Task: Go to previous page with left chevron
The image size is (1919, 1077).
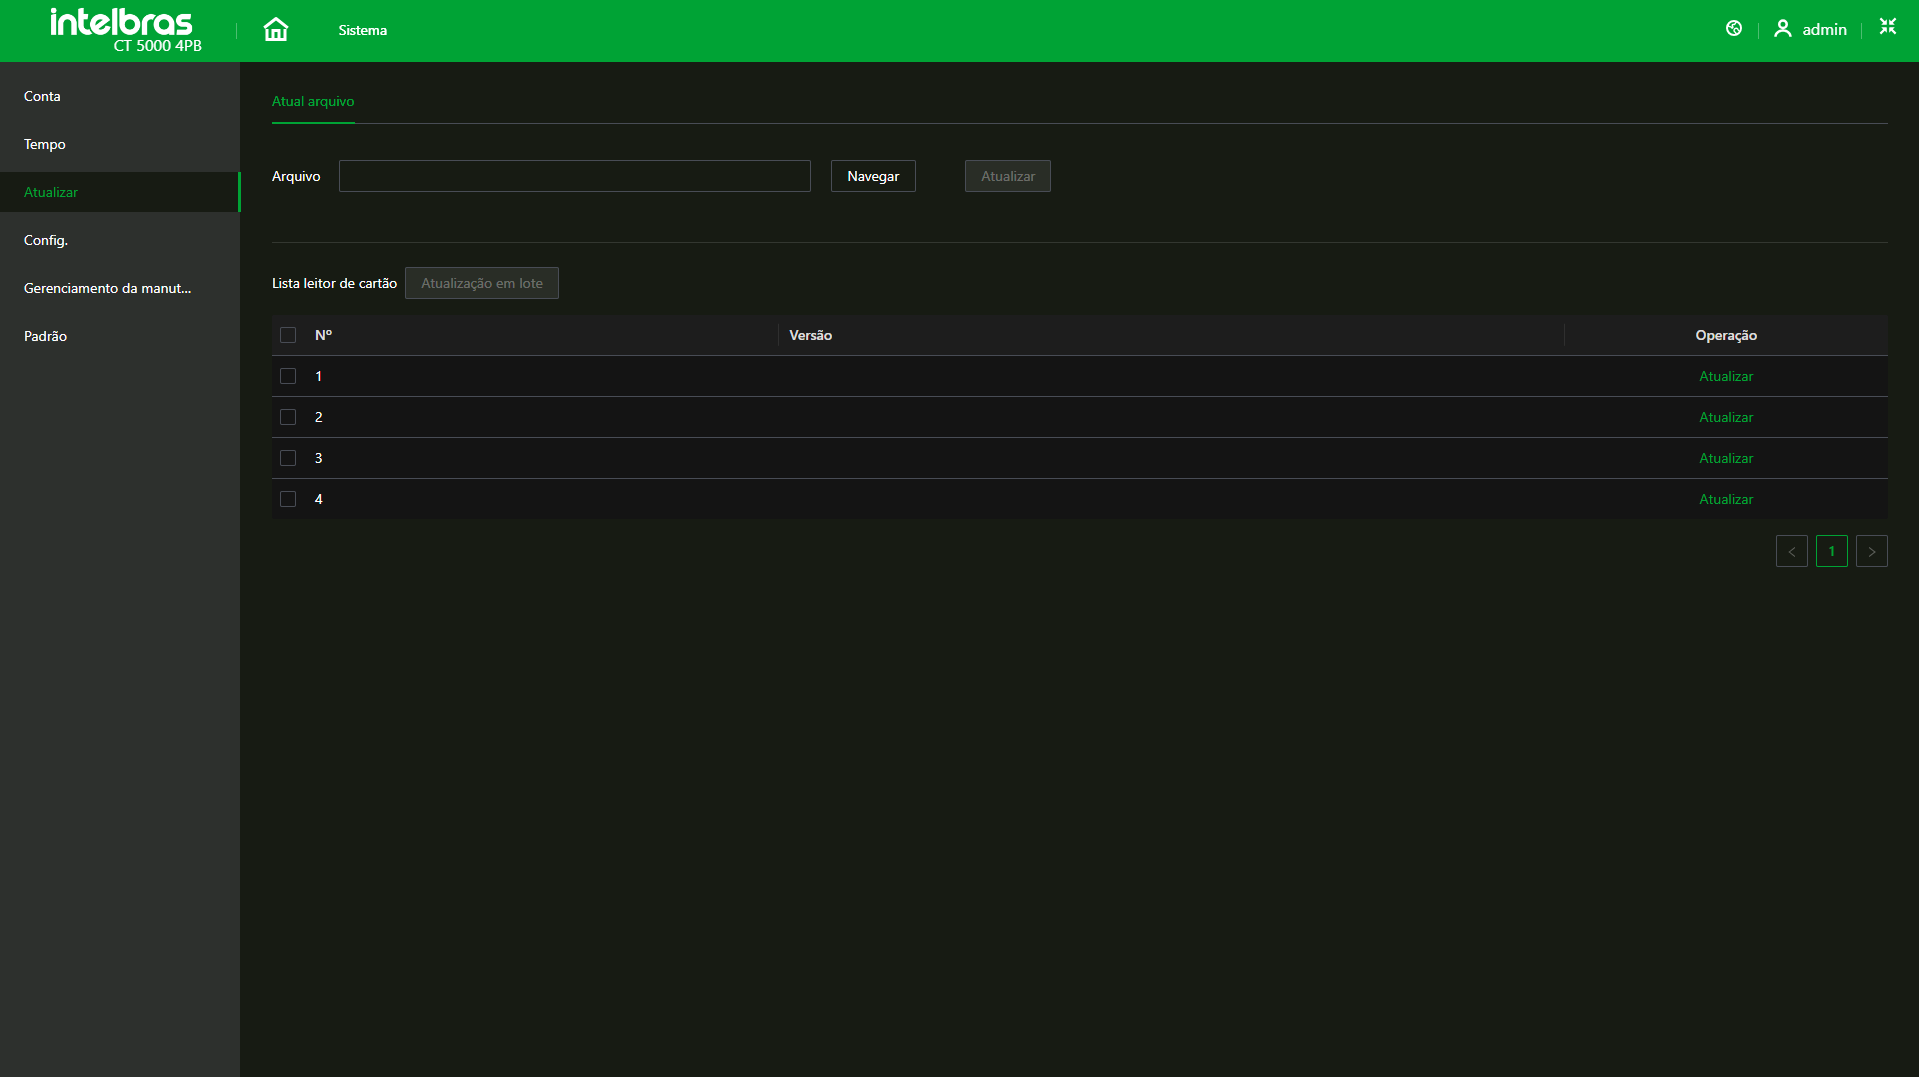Action: pos(1791,551)
